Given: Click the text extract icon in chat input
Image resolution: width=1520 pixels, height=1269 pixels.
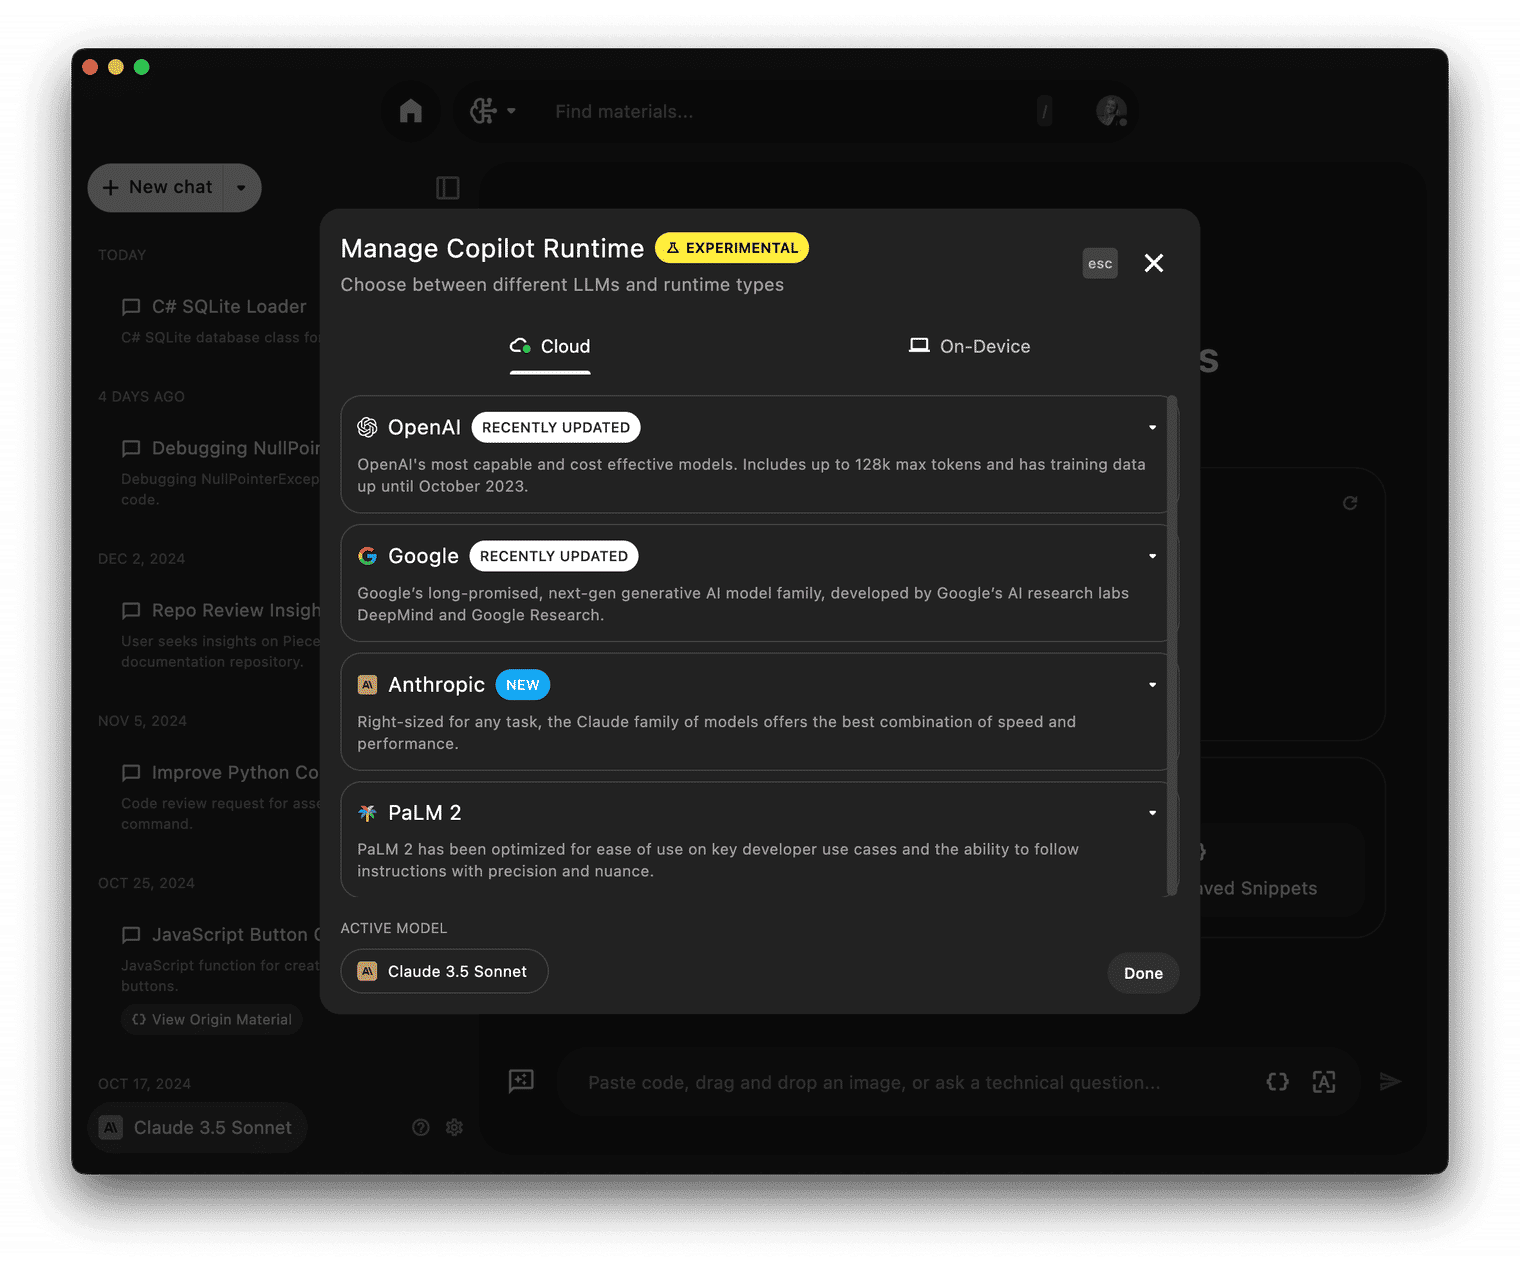Looking at the screenshot, I should pos(1324,1081).
